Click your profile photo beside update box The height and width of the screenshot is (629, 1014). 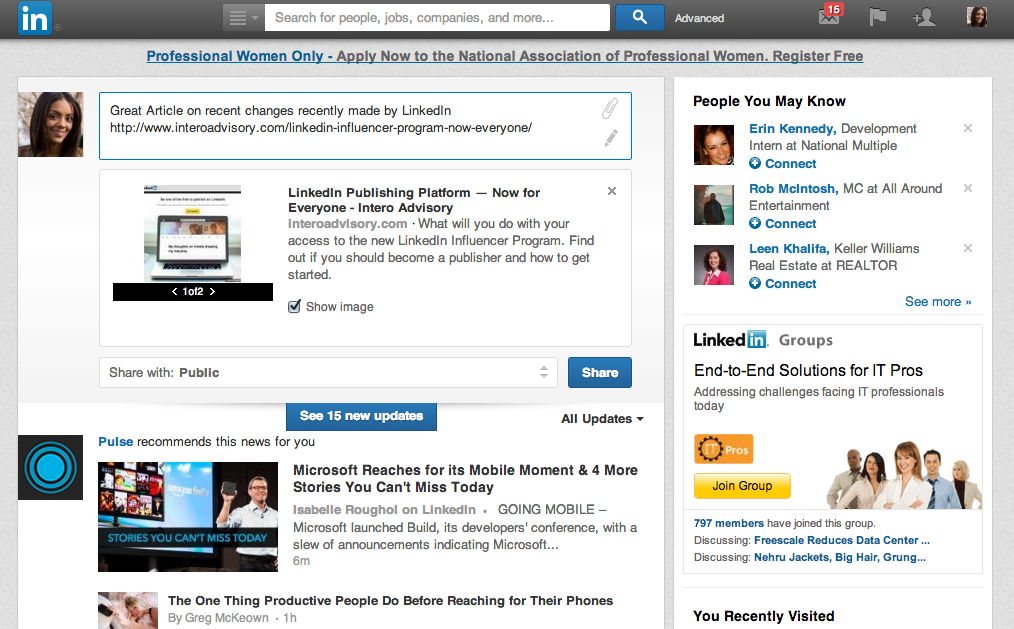point(50,124)
